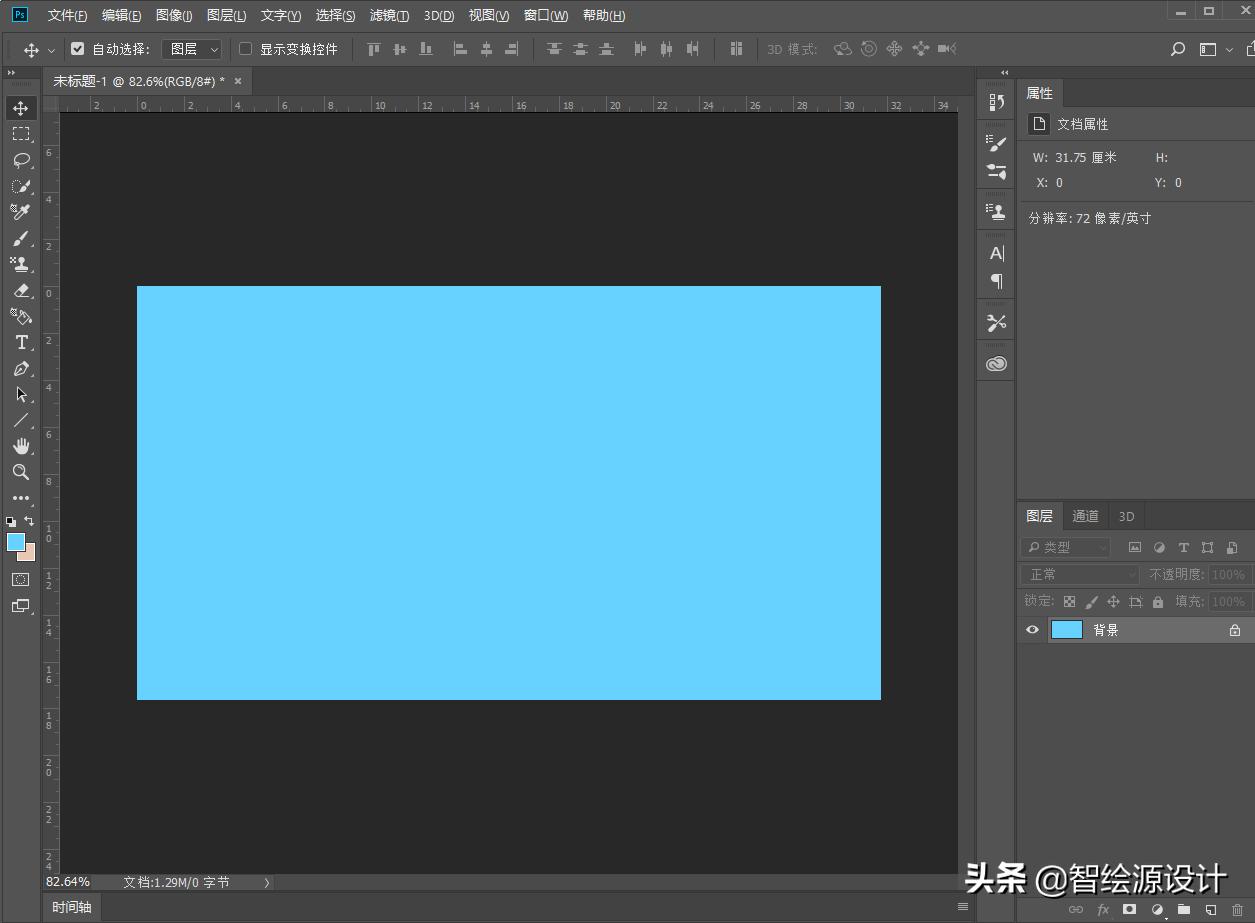Open the 图层 auto-select dropdown
Screen dimensions: 1255x923
(x=192, y=49)
